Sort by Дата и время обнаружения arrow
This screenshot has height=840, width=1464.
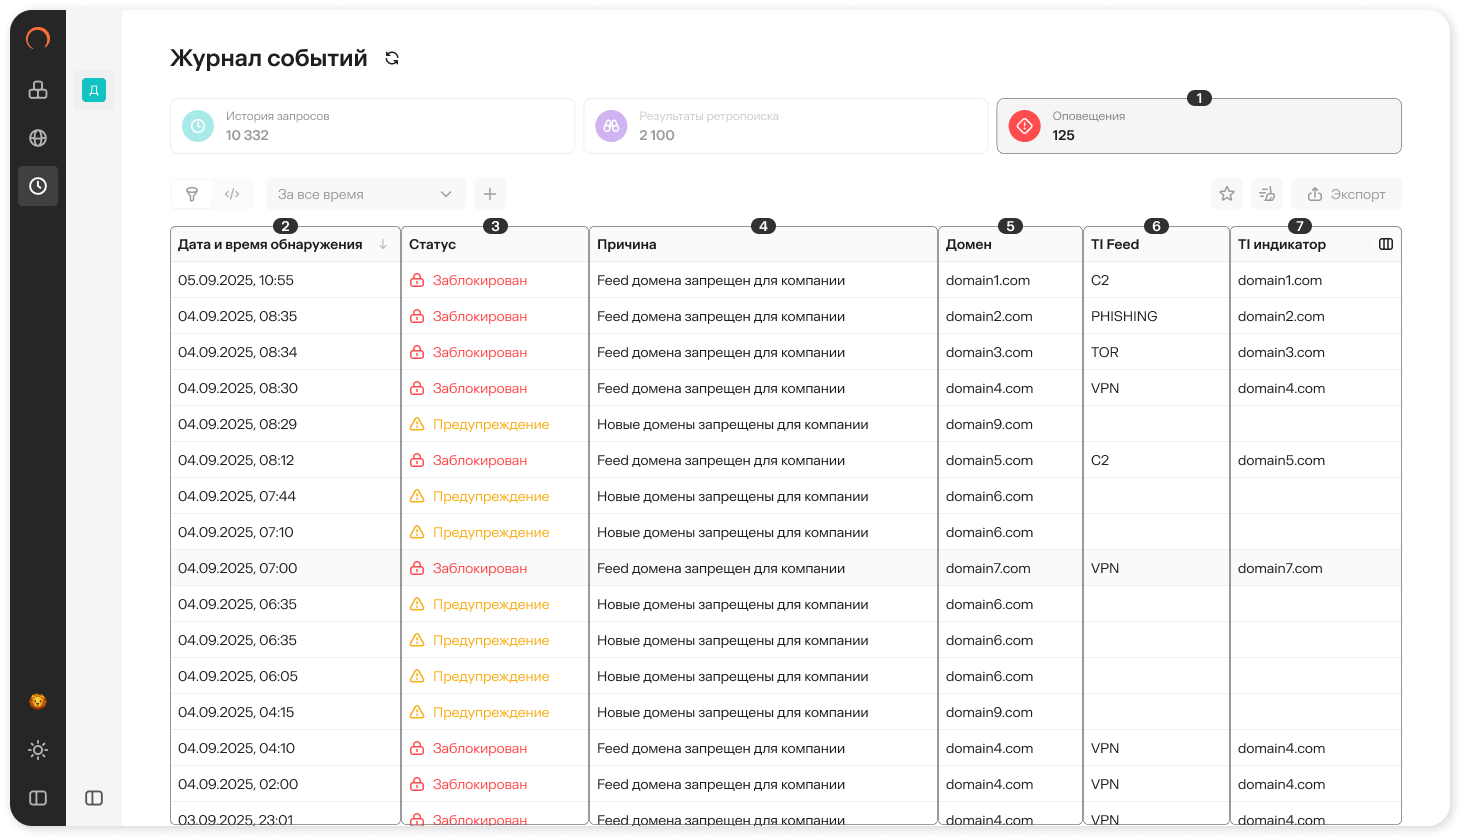(x=383, y=244)
